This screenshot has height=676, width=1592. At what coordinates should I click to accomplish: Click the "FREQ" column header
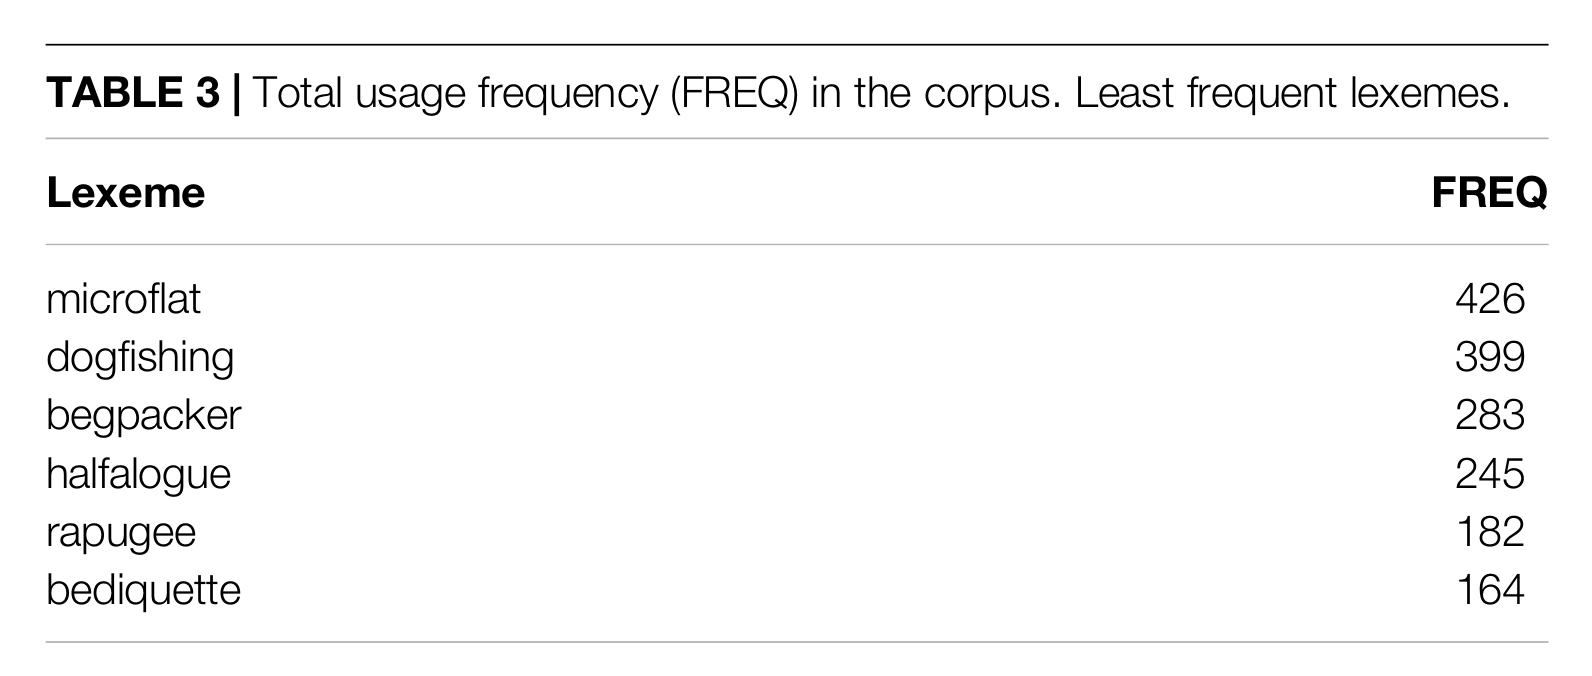(x=1488, y=192)
